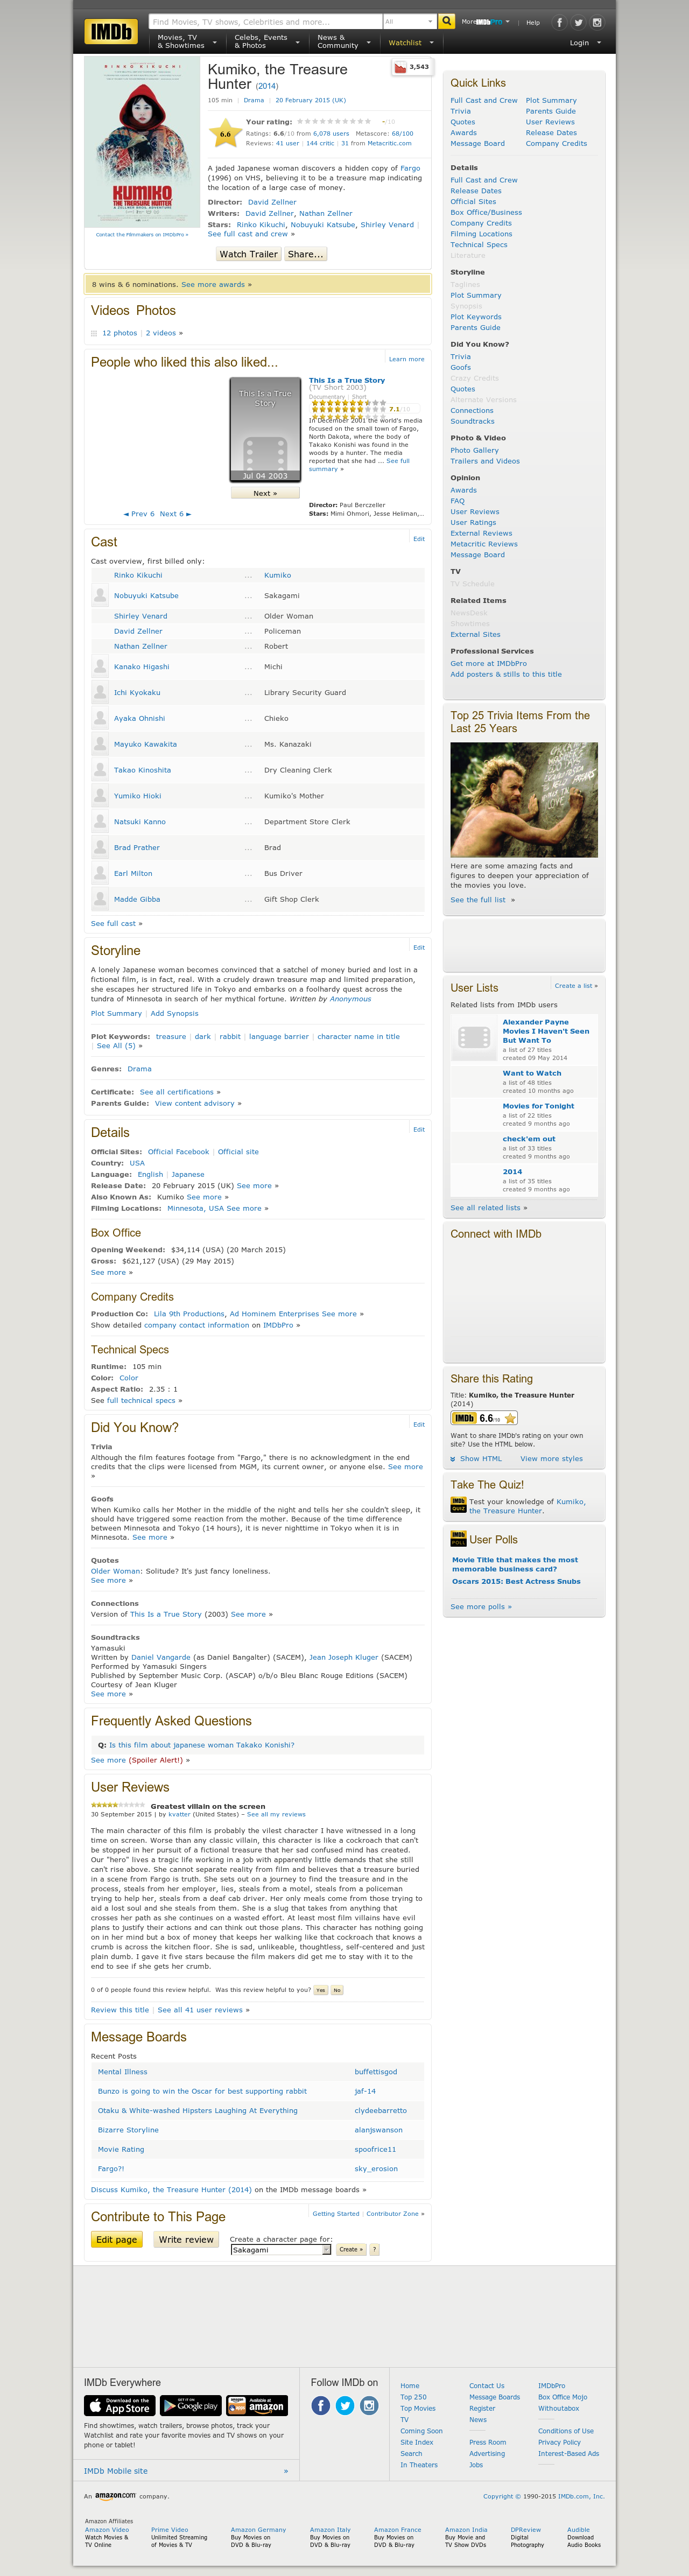Expand the News & Community menu
689x2576 pixels.
343,41
